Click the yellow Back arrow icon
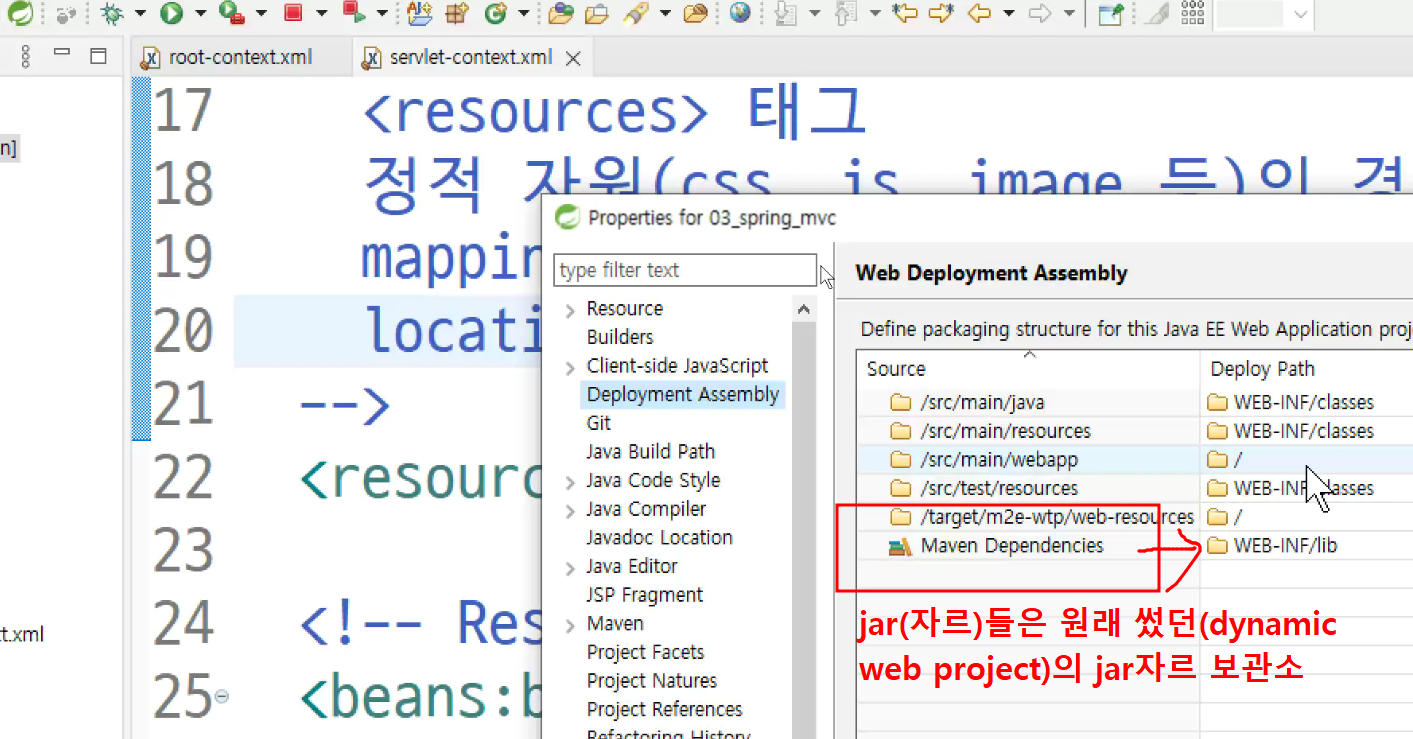 [x=980, y=13]
